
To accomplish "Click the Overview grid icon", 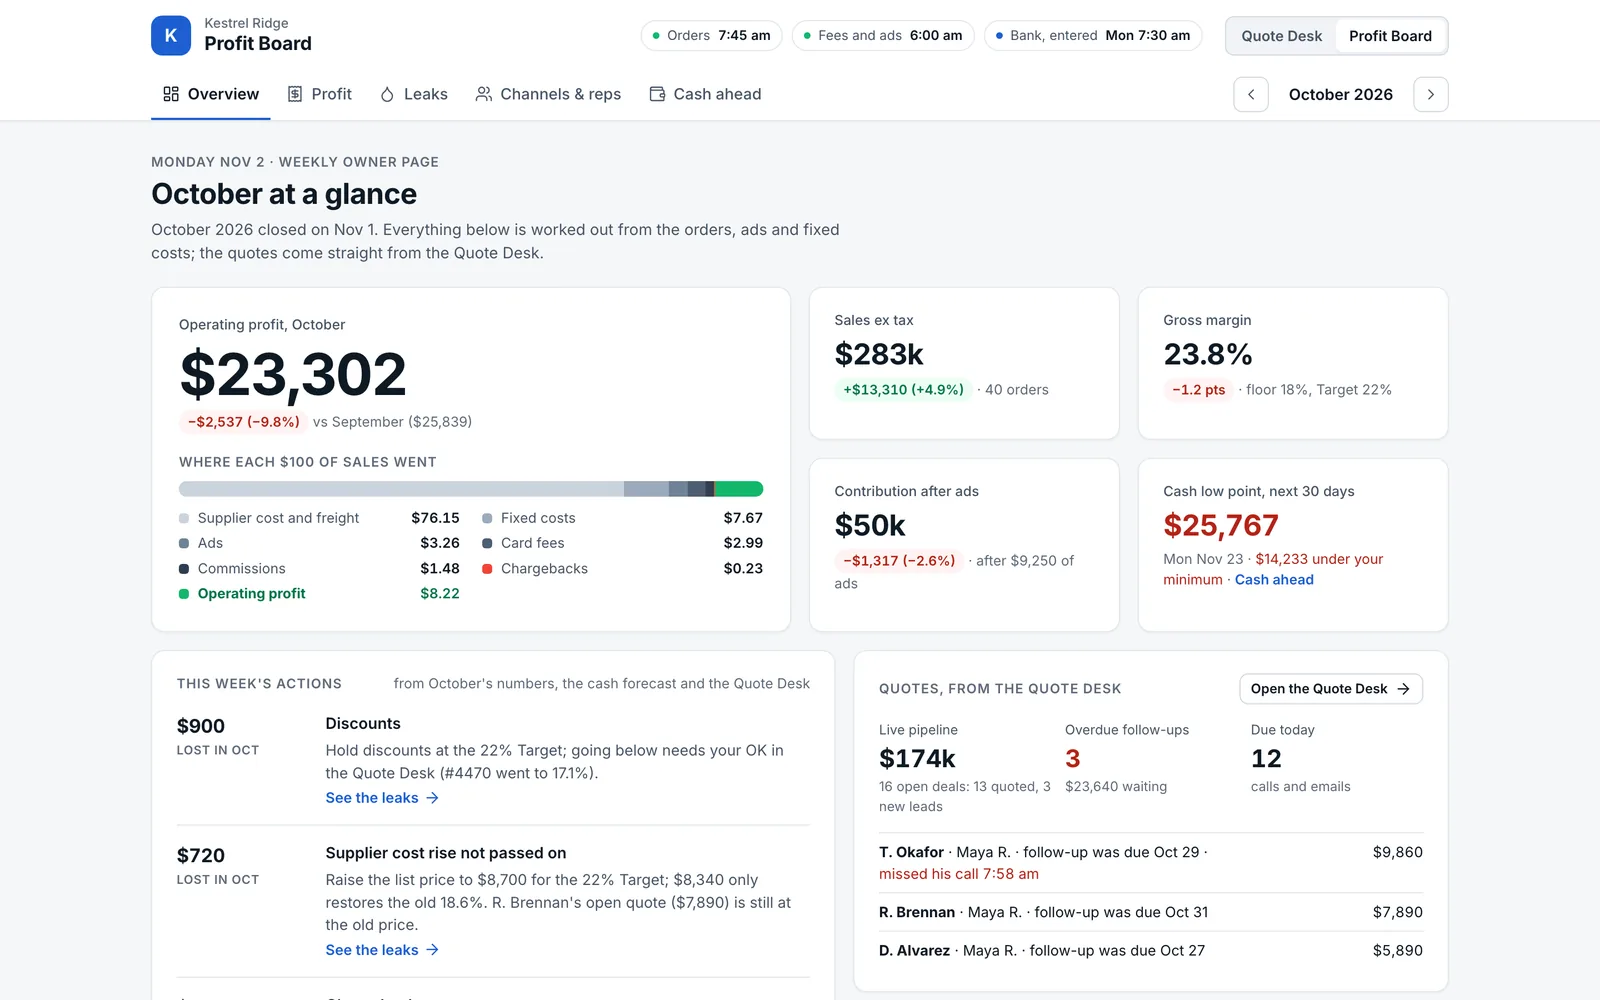I will (171, 94).
